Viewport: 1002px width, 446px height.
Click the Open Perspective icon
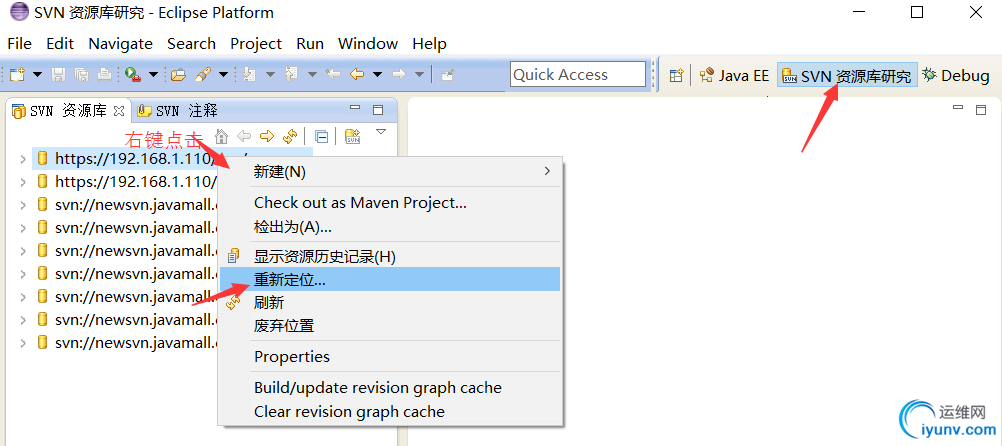676,75
